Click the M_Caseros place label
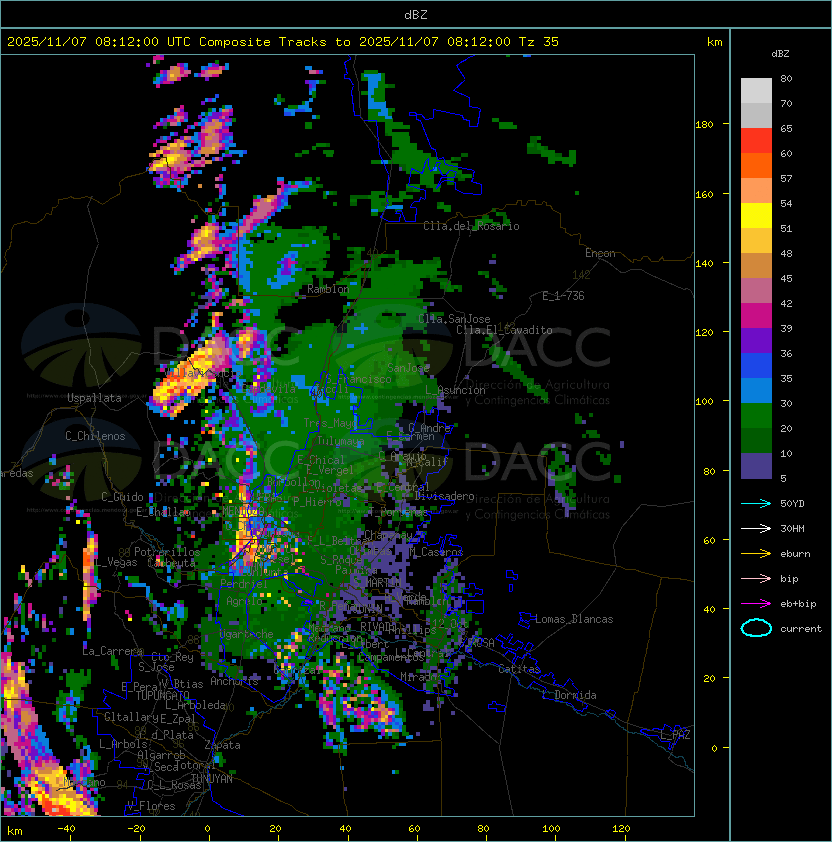 pyautogui.click(x=436, y=552)
